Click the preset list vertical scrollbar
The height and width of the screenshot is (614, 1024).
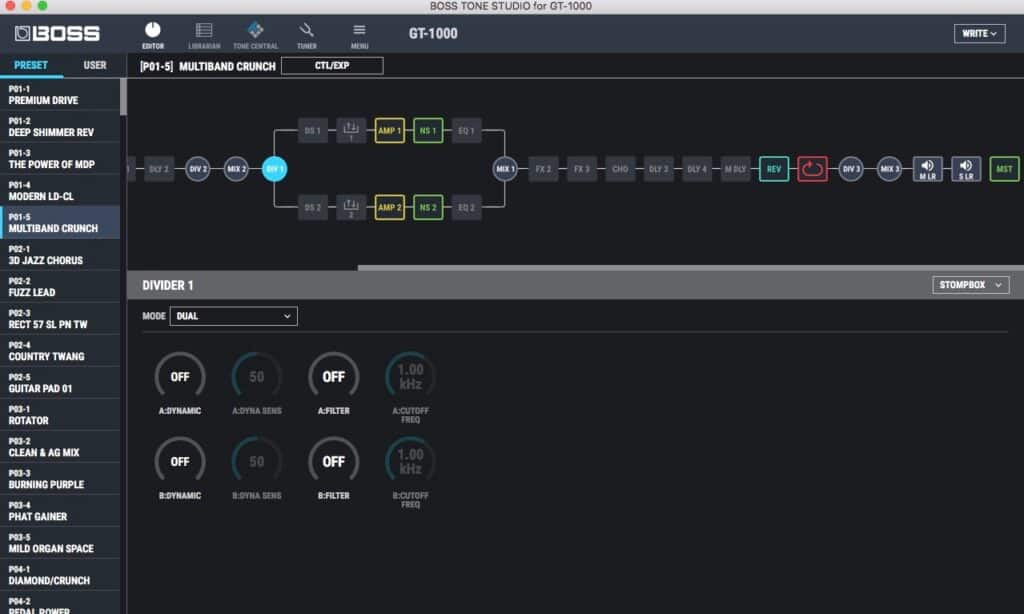coord(123,97)
